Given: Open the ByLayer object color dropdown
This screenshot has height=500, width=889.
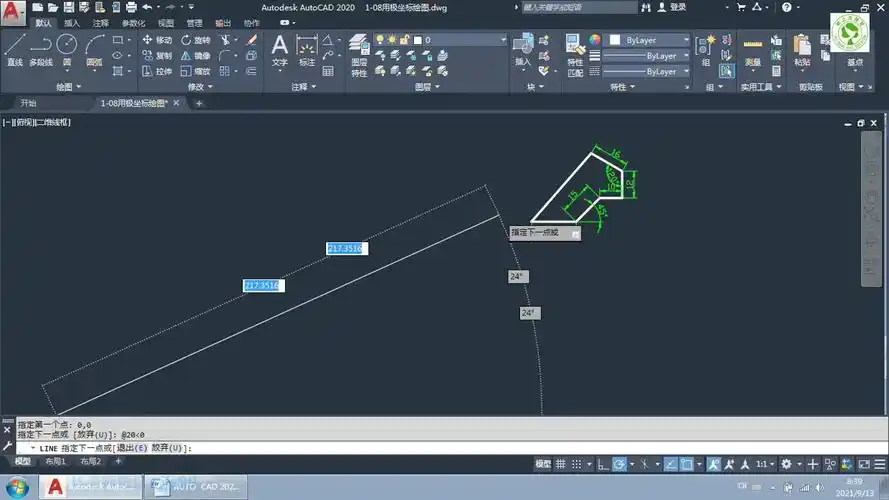Looking at the screenshot, I should pyautogui.click(x=655, y=40).
